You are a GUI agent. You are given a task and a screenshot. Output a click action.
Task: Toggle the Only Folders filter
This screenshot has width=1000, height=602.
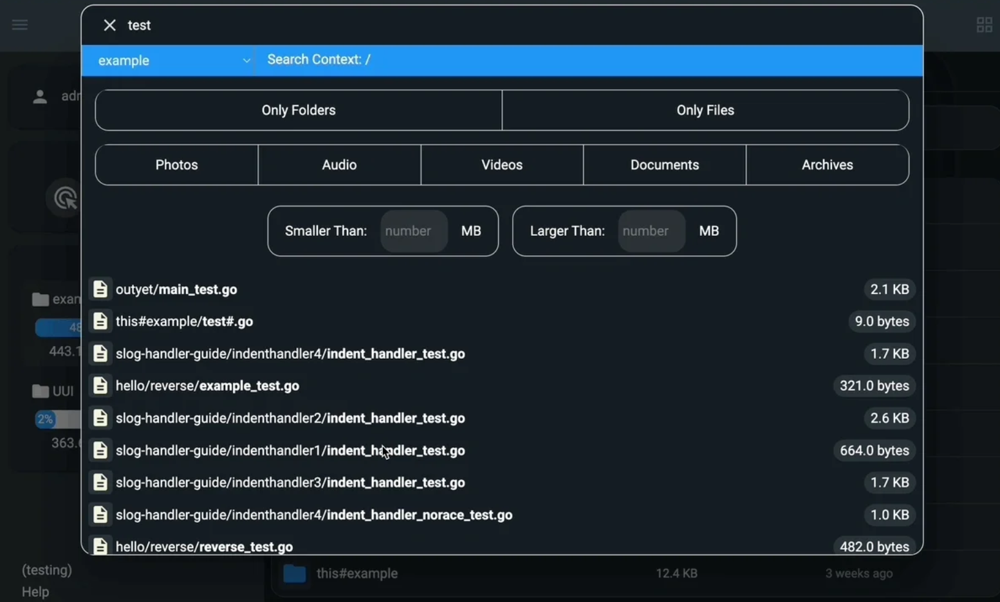298,110
